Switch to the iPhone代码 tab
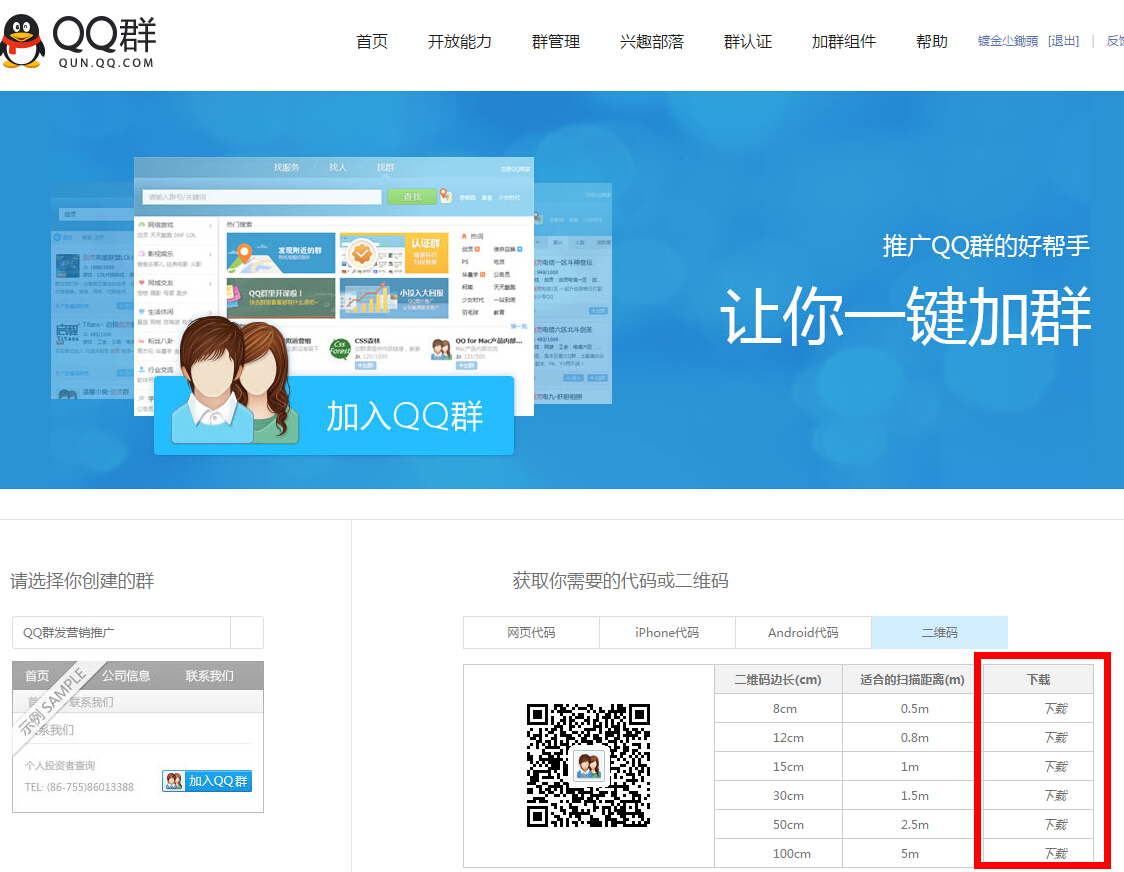The height and width of the screenshot is (872, 1124). coord(667,632)
